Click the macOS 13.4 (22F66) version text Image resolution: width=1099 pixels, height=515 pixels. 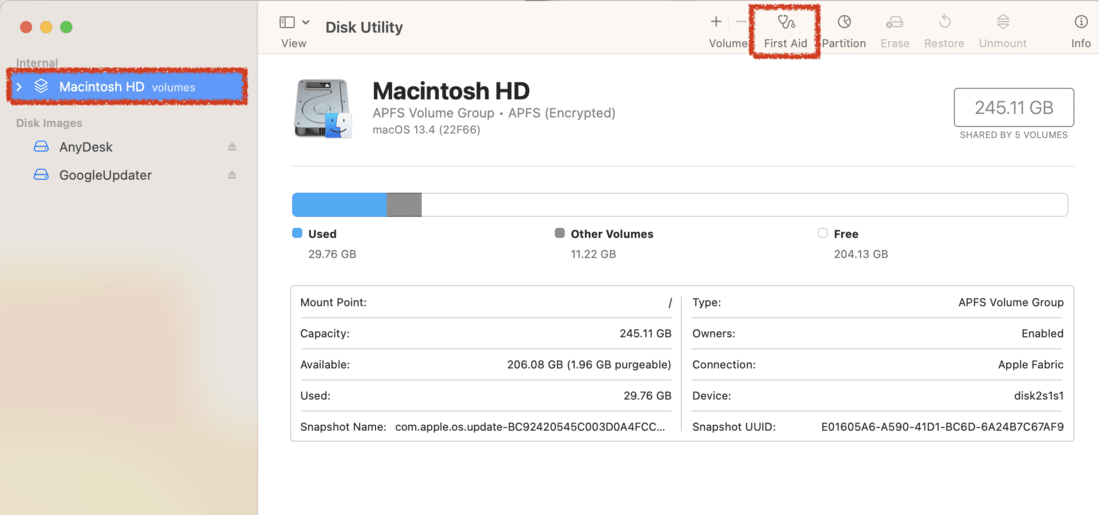426,130
